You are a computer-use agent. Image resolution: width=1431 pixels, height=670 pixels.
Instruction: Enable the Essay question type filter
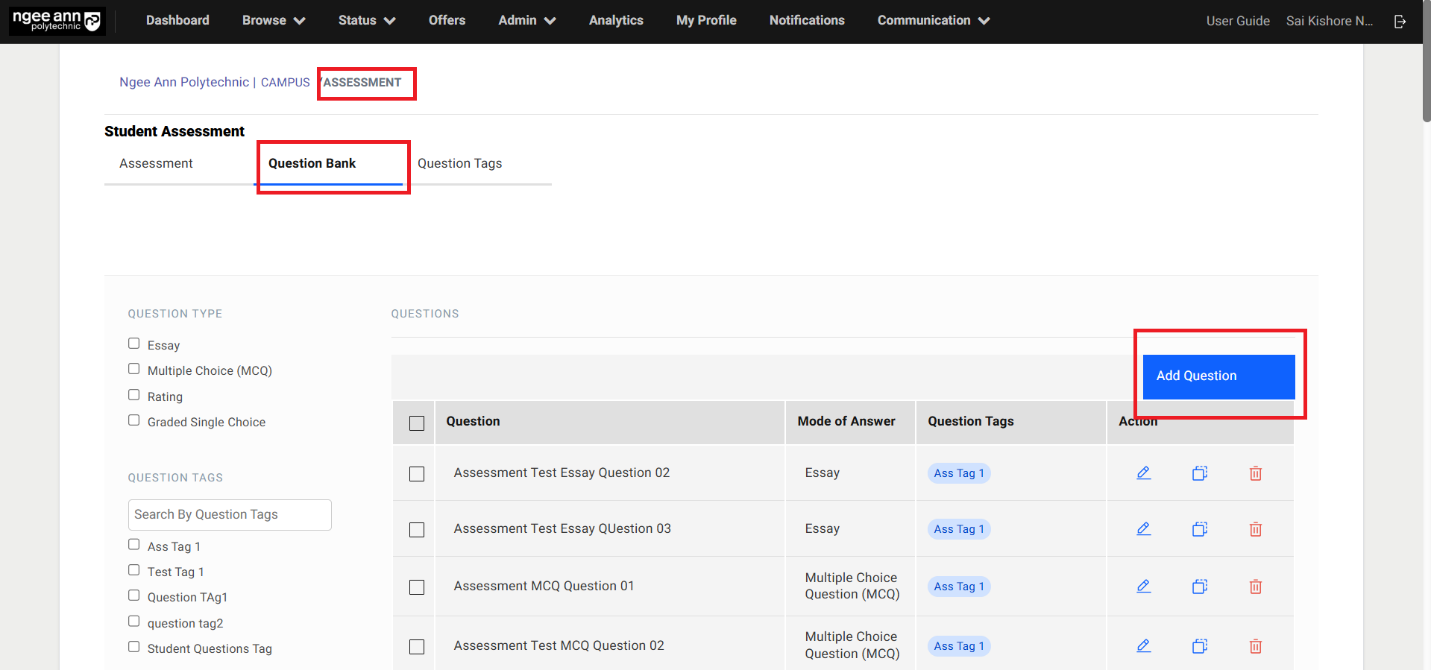(134, 344)
